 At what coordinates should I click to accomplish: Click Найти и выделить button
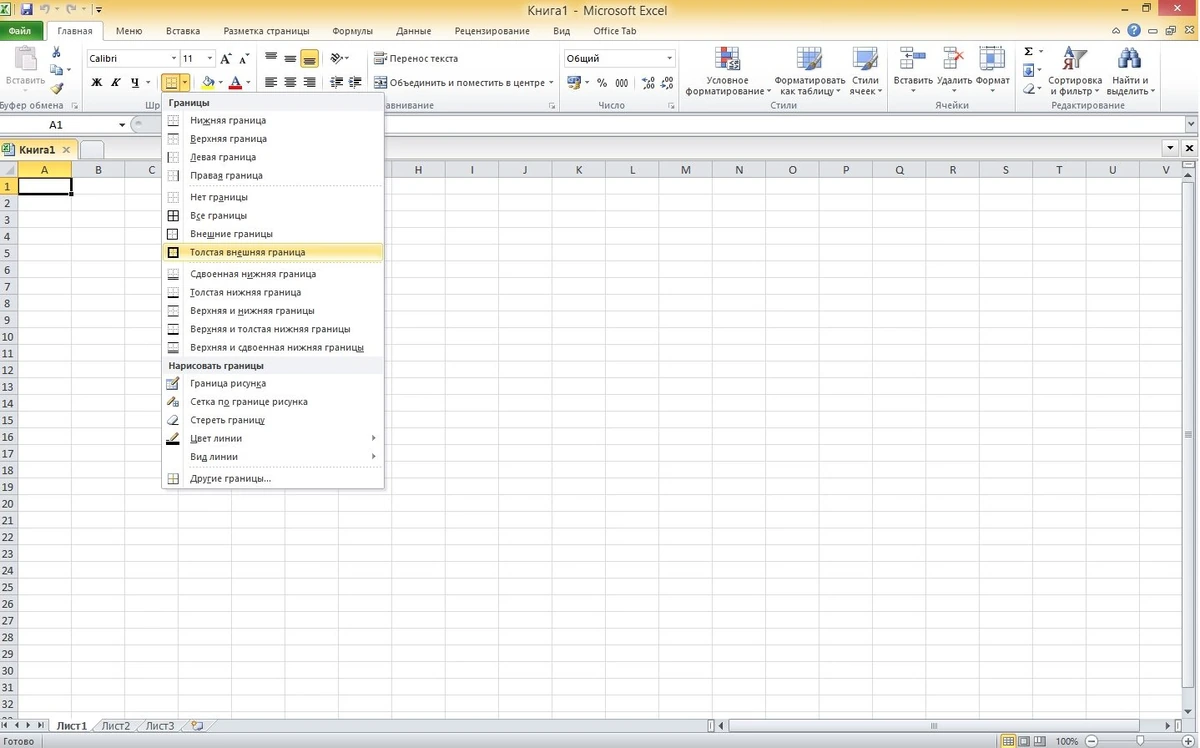pyautogui.click(x=1130, y=71)
